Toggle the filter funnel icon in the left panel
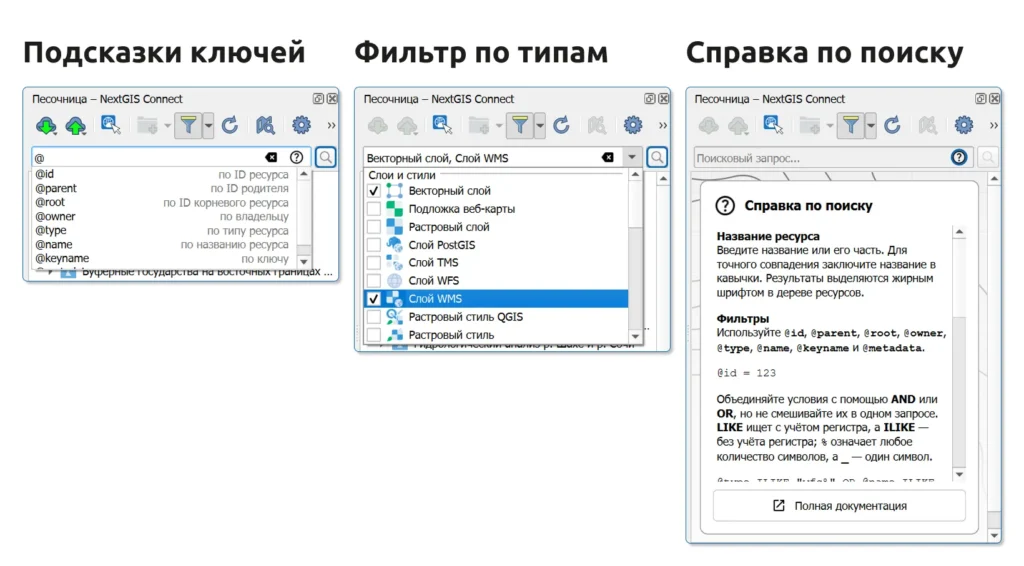This screenshot has height=566, width=1024. tap(188, 125)
